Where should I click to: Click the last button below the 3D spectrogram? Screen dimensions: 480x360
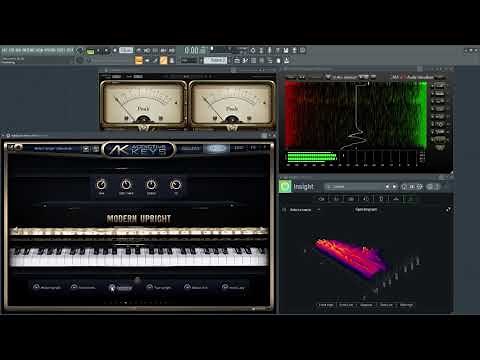(x=406, y=305)
